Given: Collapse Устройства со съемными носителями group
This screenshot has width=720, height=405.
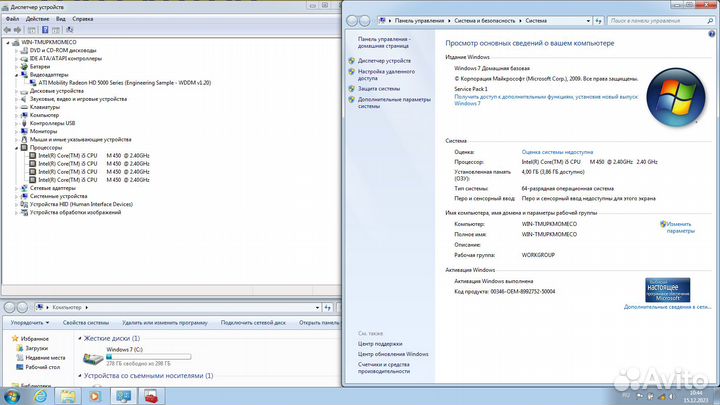Looking at the screenshot, I should pyautogui.click(x=80, y=376).
